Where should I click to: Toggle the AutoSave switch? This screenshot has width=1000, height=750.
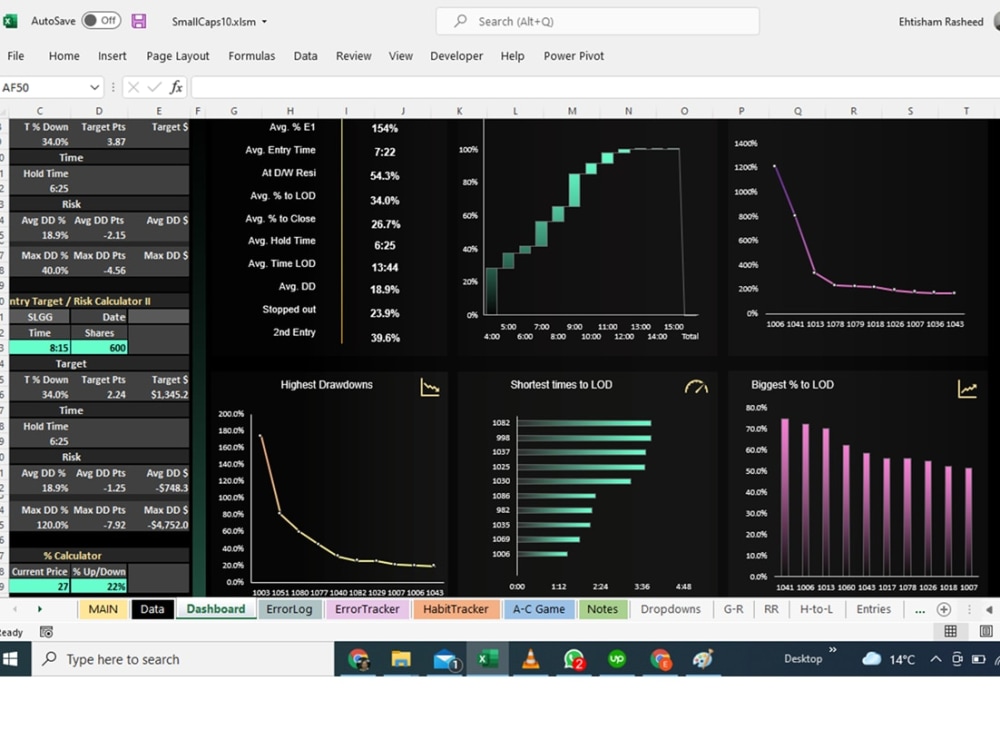[x=101, y=20]
